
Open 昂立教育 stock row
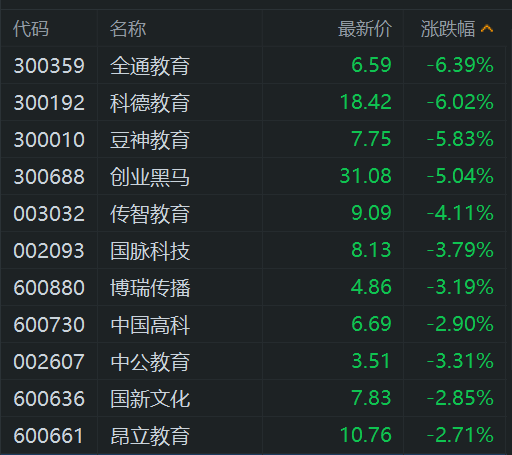pos(253,435)
